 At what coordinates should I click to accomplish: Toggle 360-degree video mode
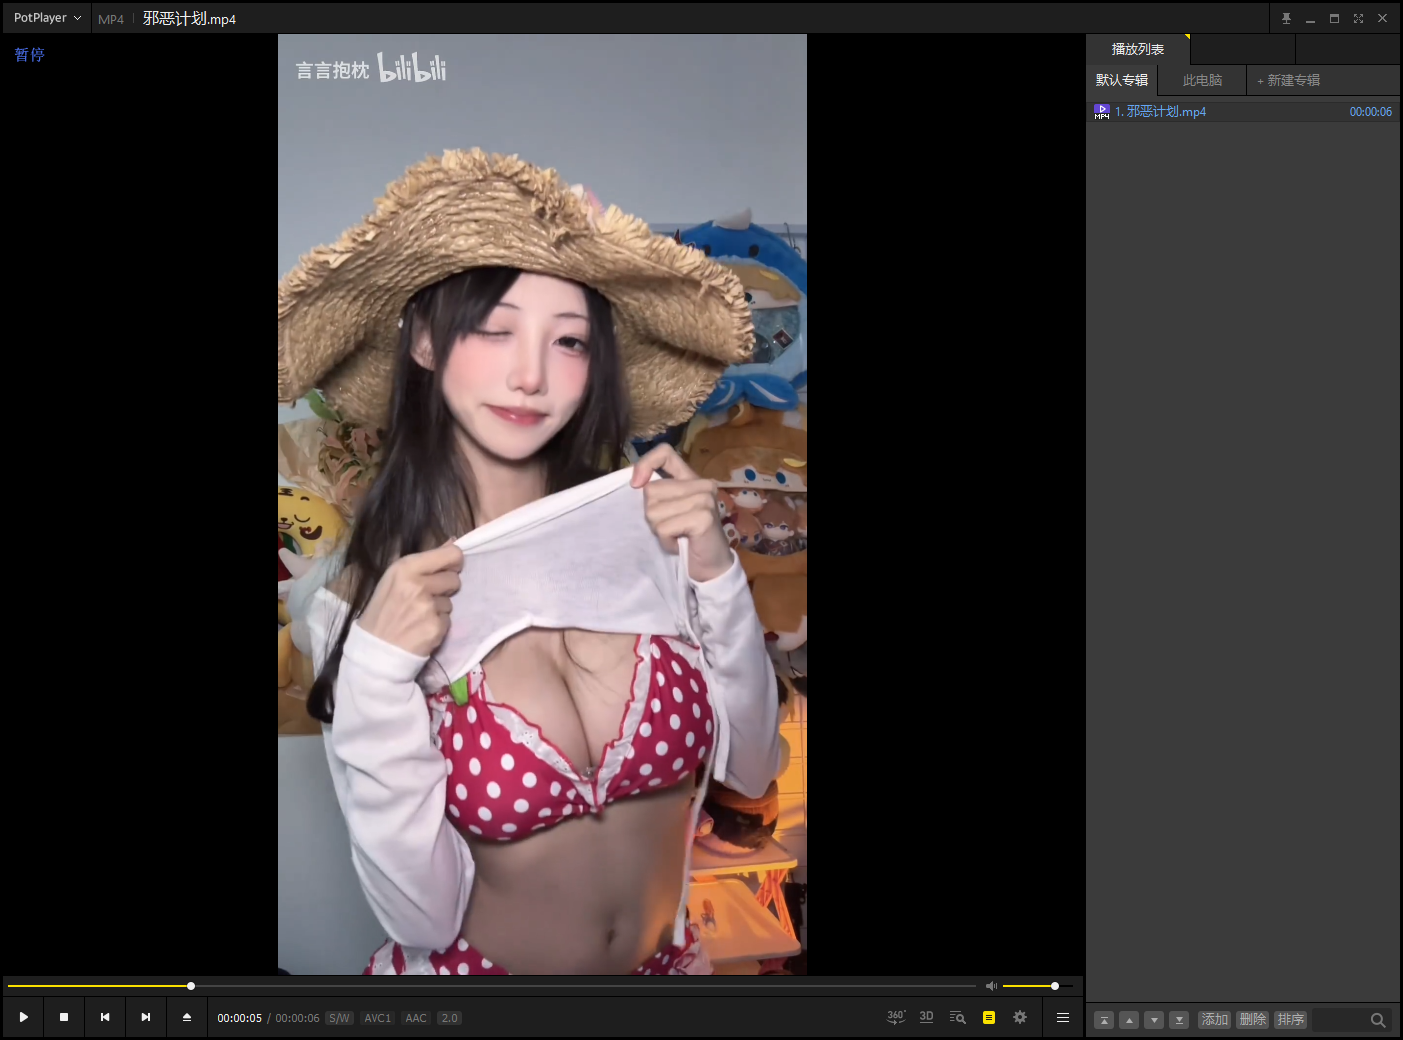coord(895,1017)
